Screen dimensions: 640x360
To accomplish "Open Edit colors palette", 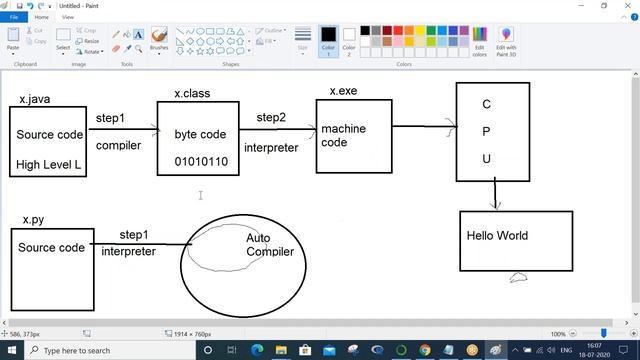I will [480, 42].
